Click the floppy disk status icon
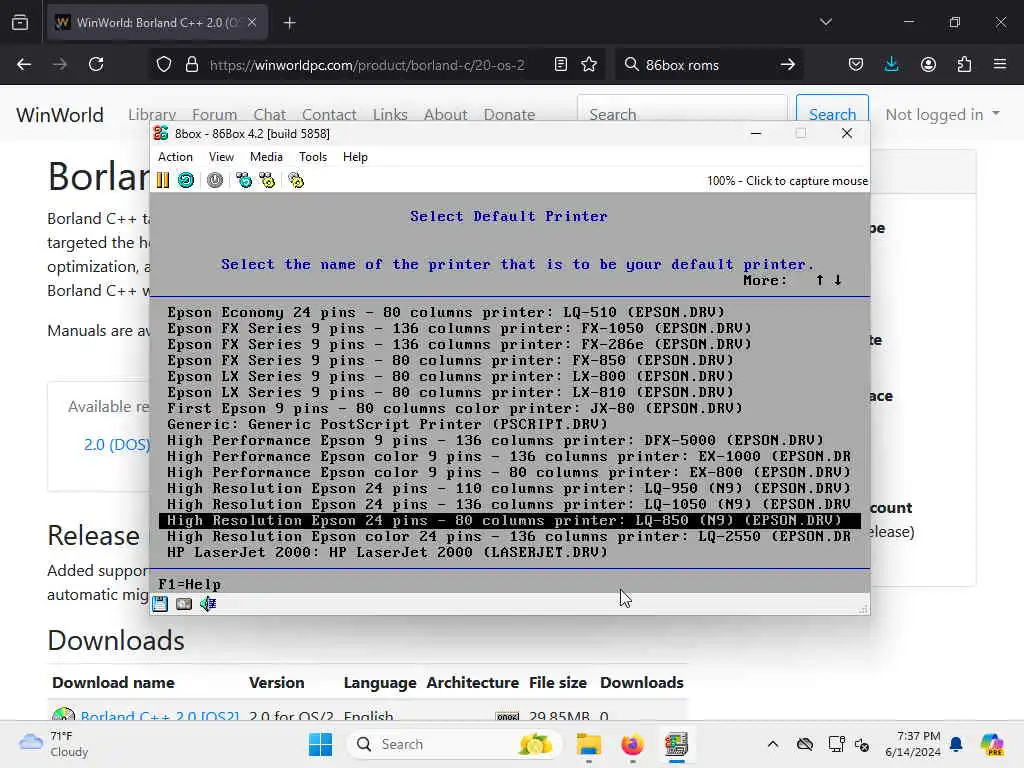 [160, 603]
